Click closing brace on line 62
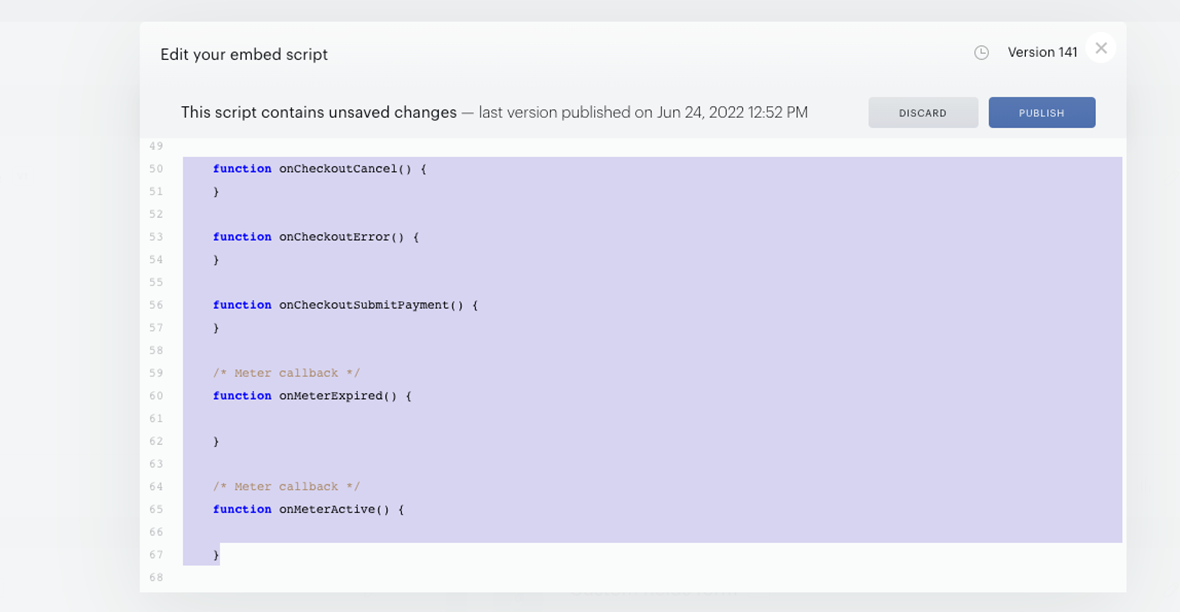Viewport: 1180px width, 612px height. tap(216, 441)
